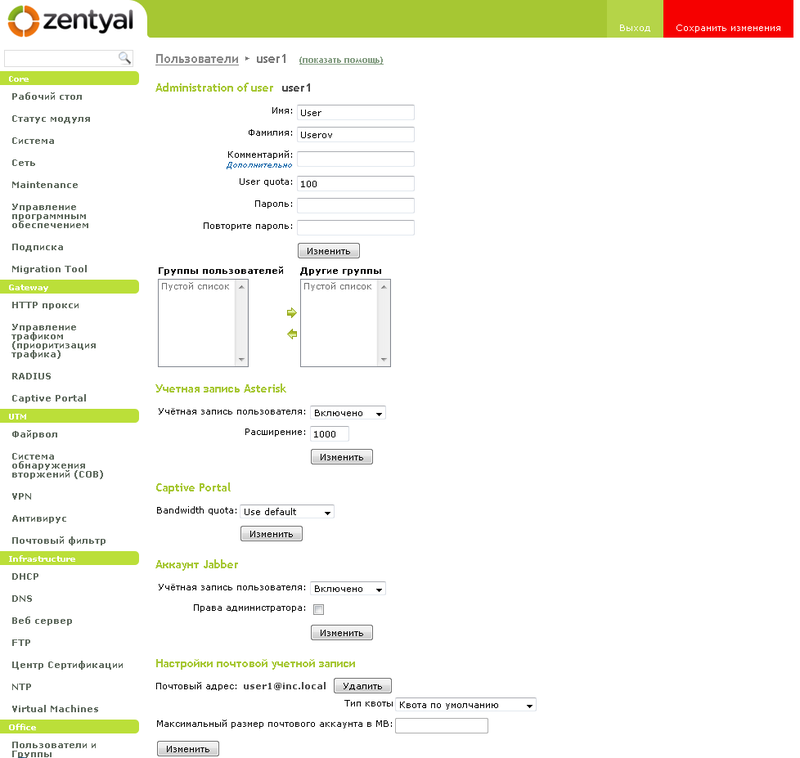Click Изменить button in Captive Portal section

coord(271,534)
